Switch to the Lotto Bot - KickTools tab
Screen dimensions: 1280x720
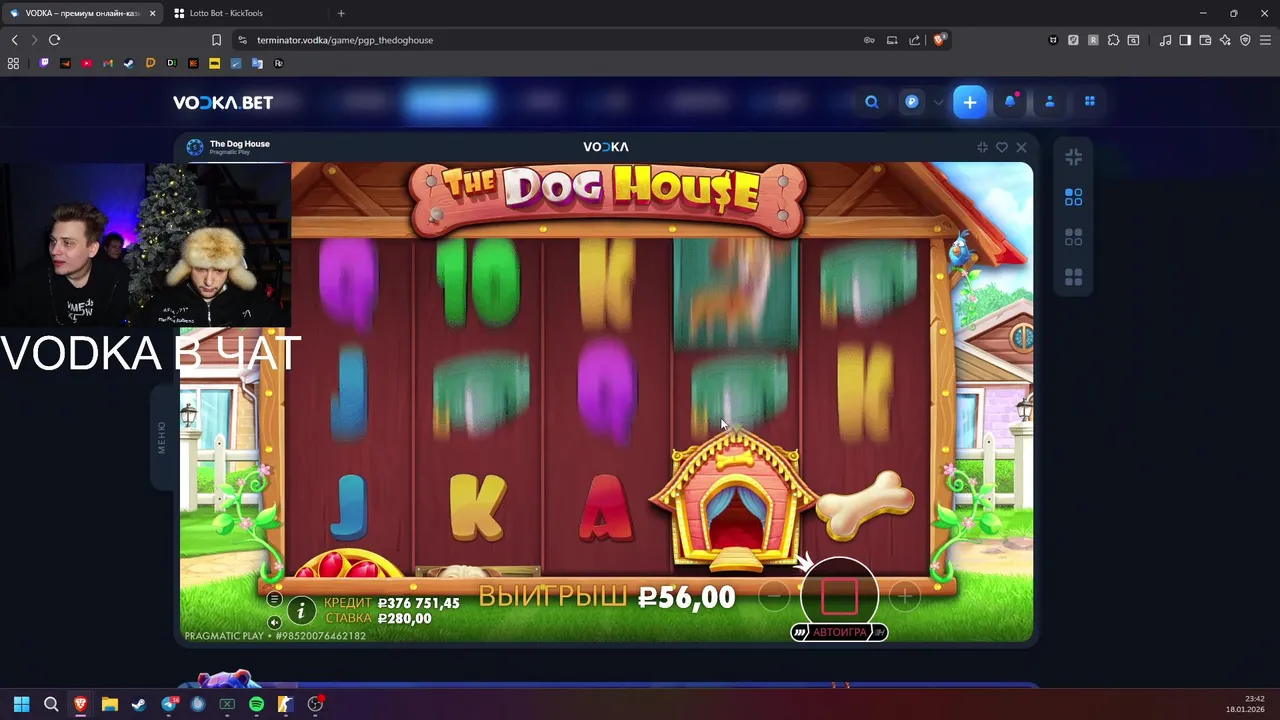pos(226,13)
